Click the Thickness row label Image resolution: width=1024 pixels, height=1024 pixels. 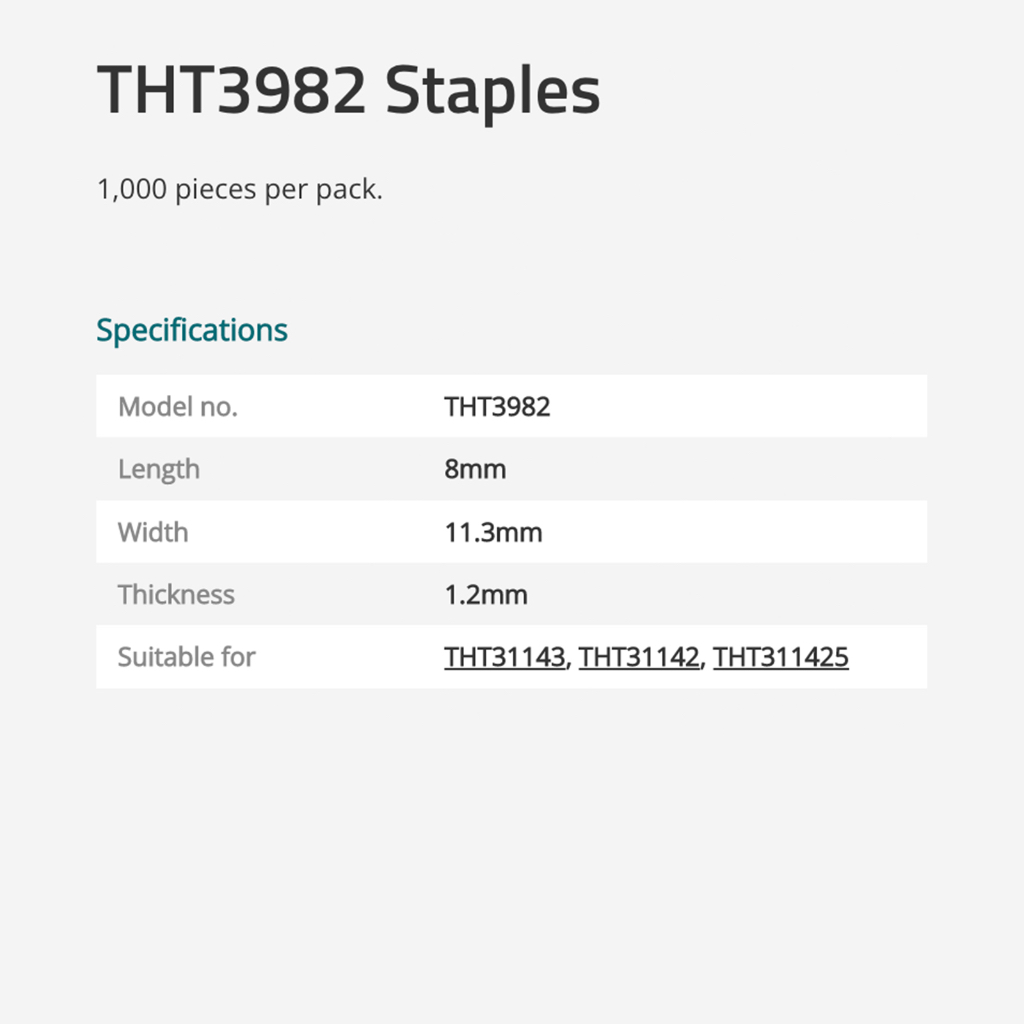tap(176, 595)
